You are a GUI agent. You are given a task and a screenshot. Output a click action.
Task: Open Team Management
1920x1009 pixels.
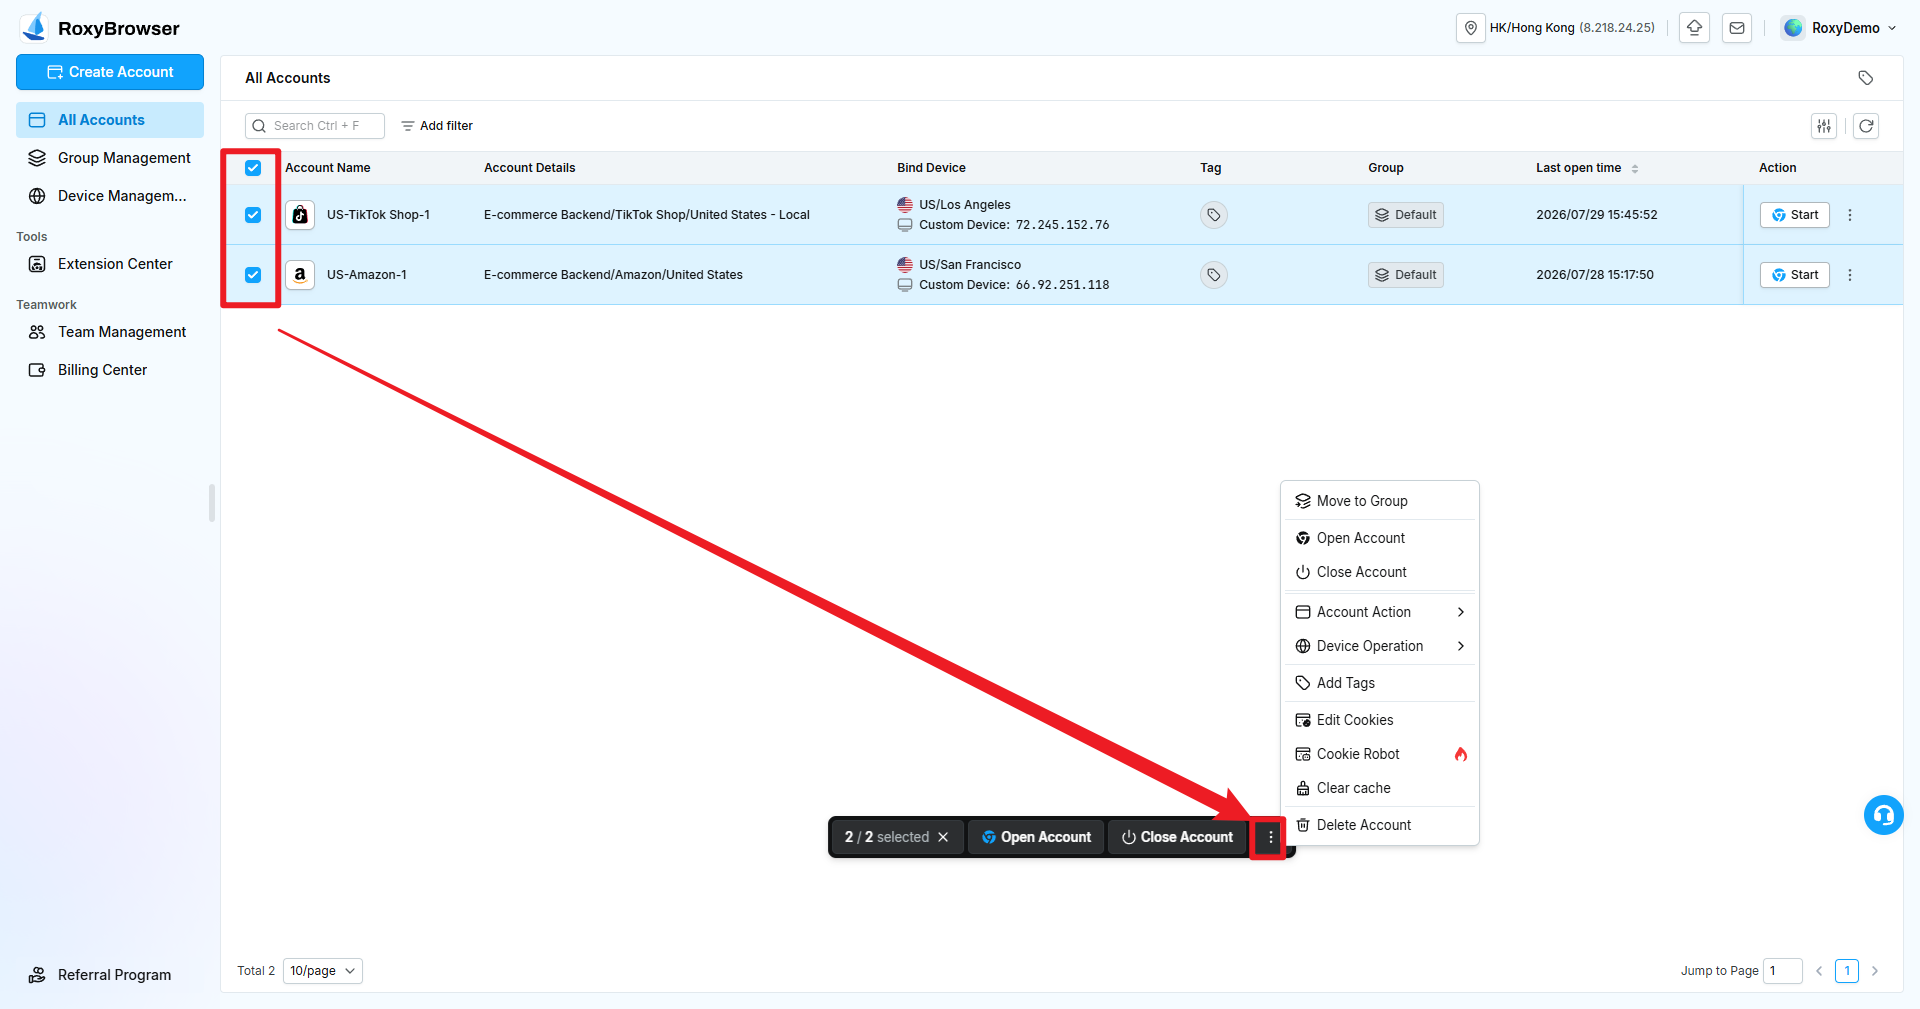tap(110, 332)
